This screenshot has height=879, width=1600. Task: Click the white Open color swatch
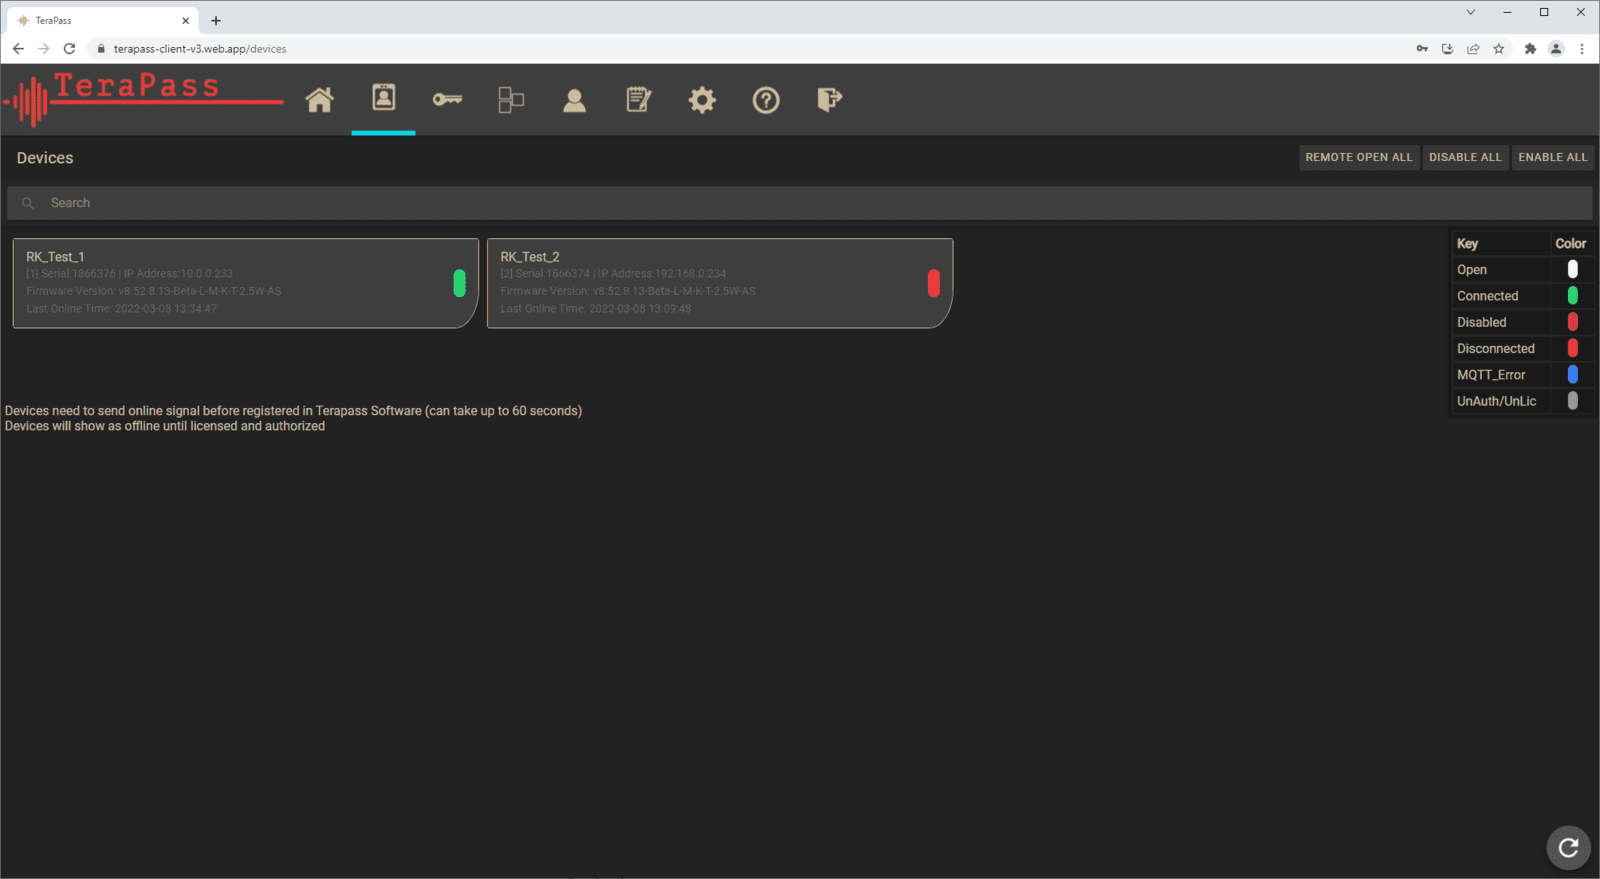coord(1572,269)
